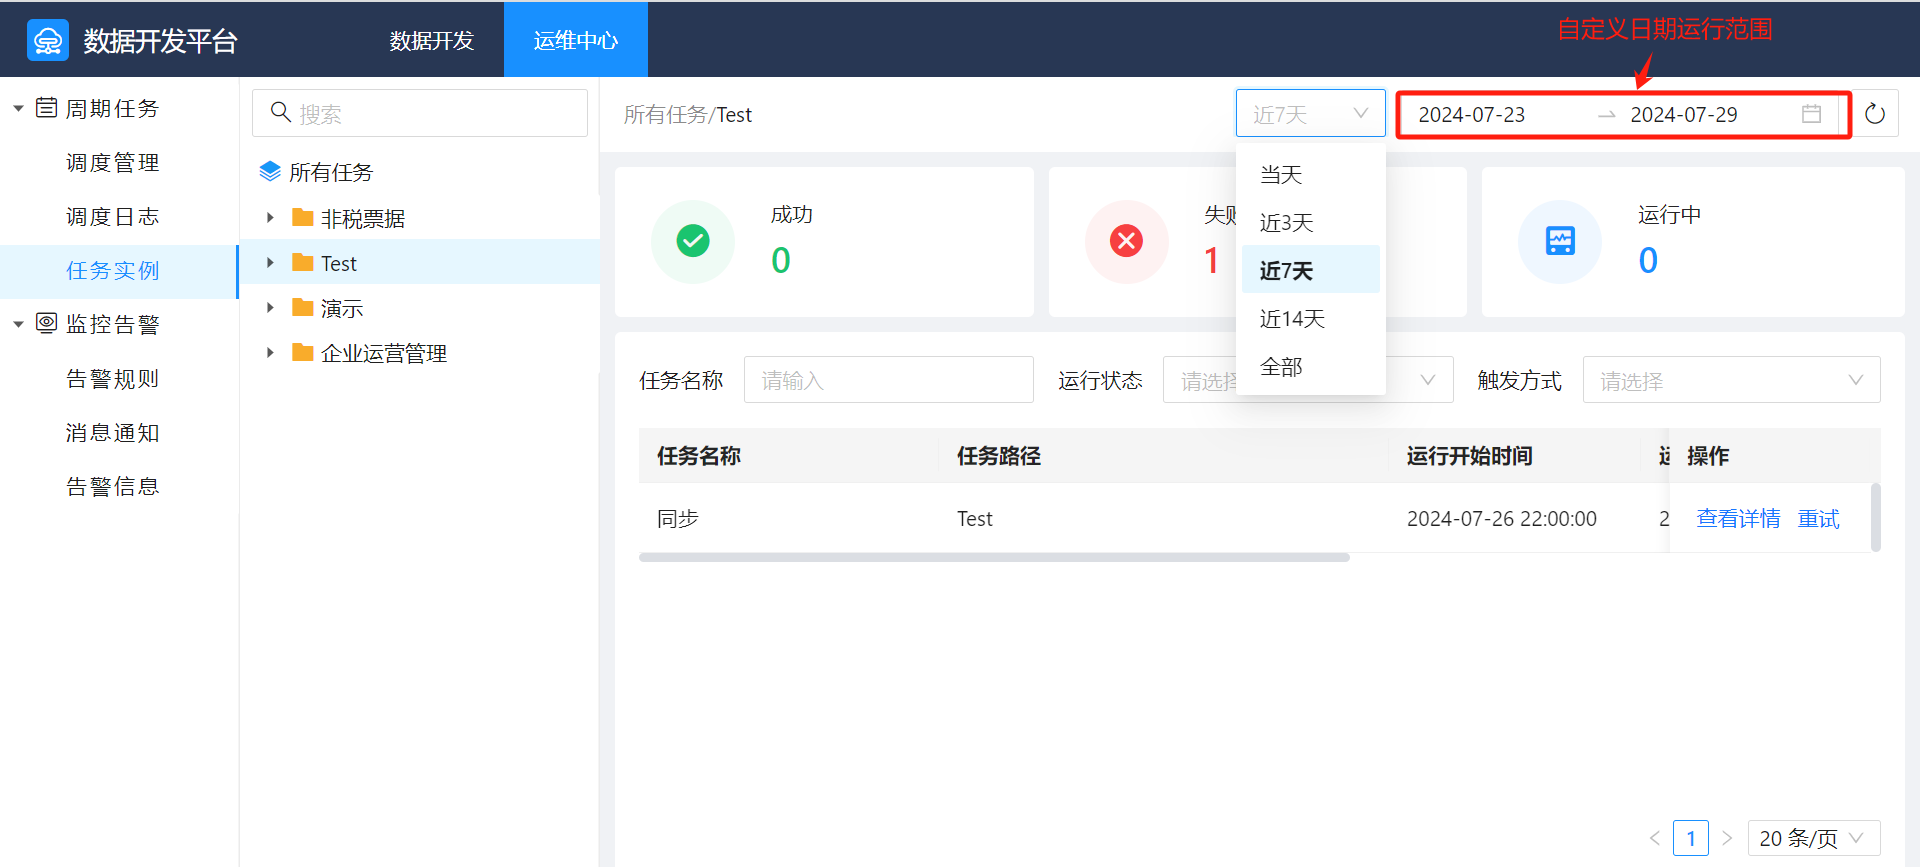Click the platform cloud logo icon
The height and width of the screenshot is (867, 1920).
(48, 41)
